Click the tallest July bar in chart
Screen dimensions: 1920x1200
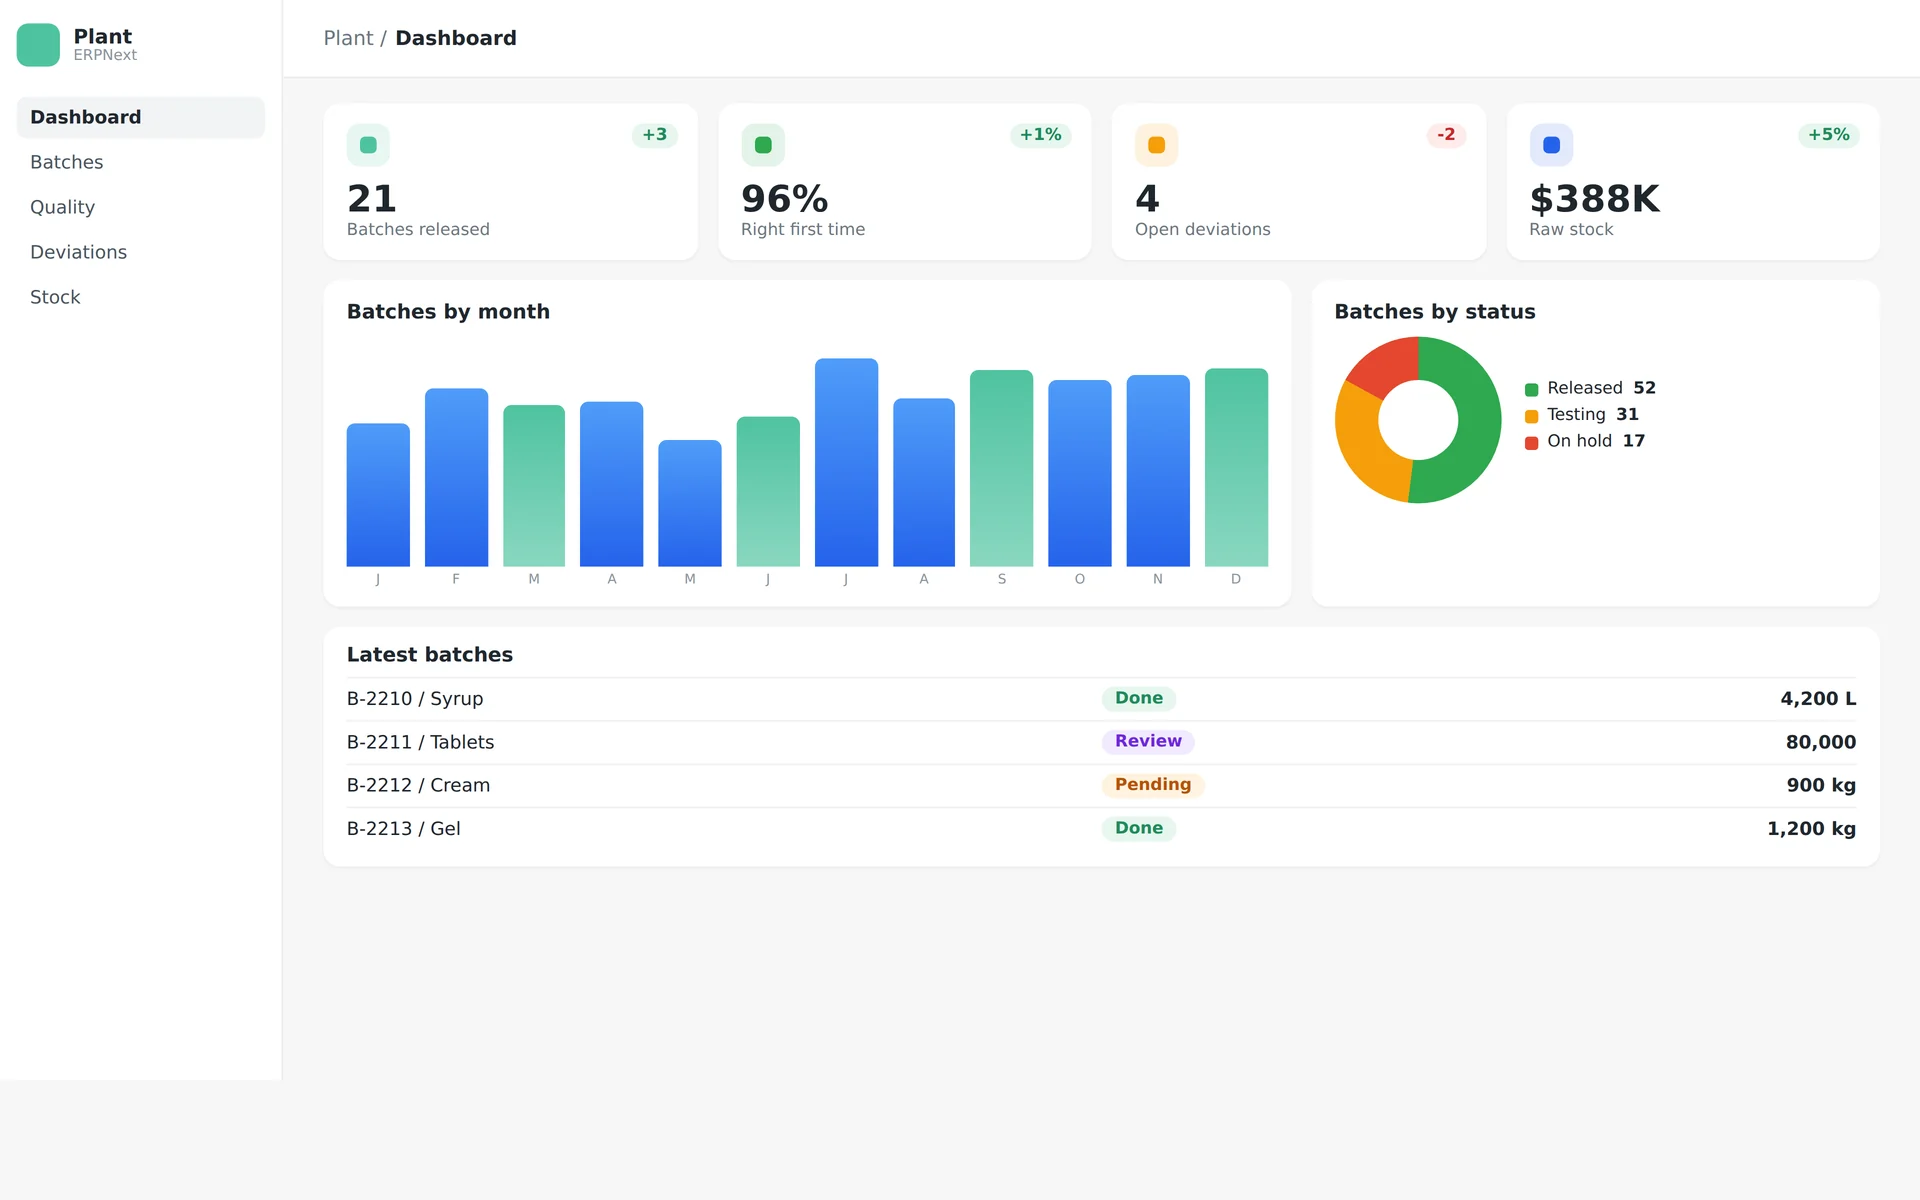[846, 462]
